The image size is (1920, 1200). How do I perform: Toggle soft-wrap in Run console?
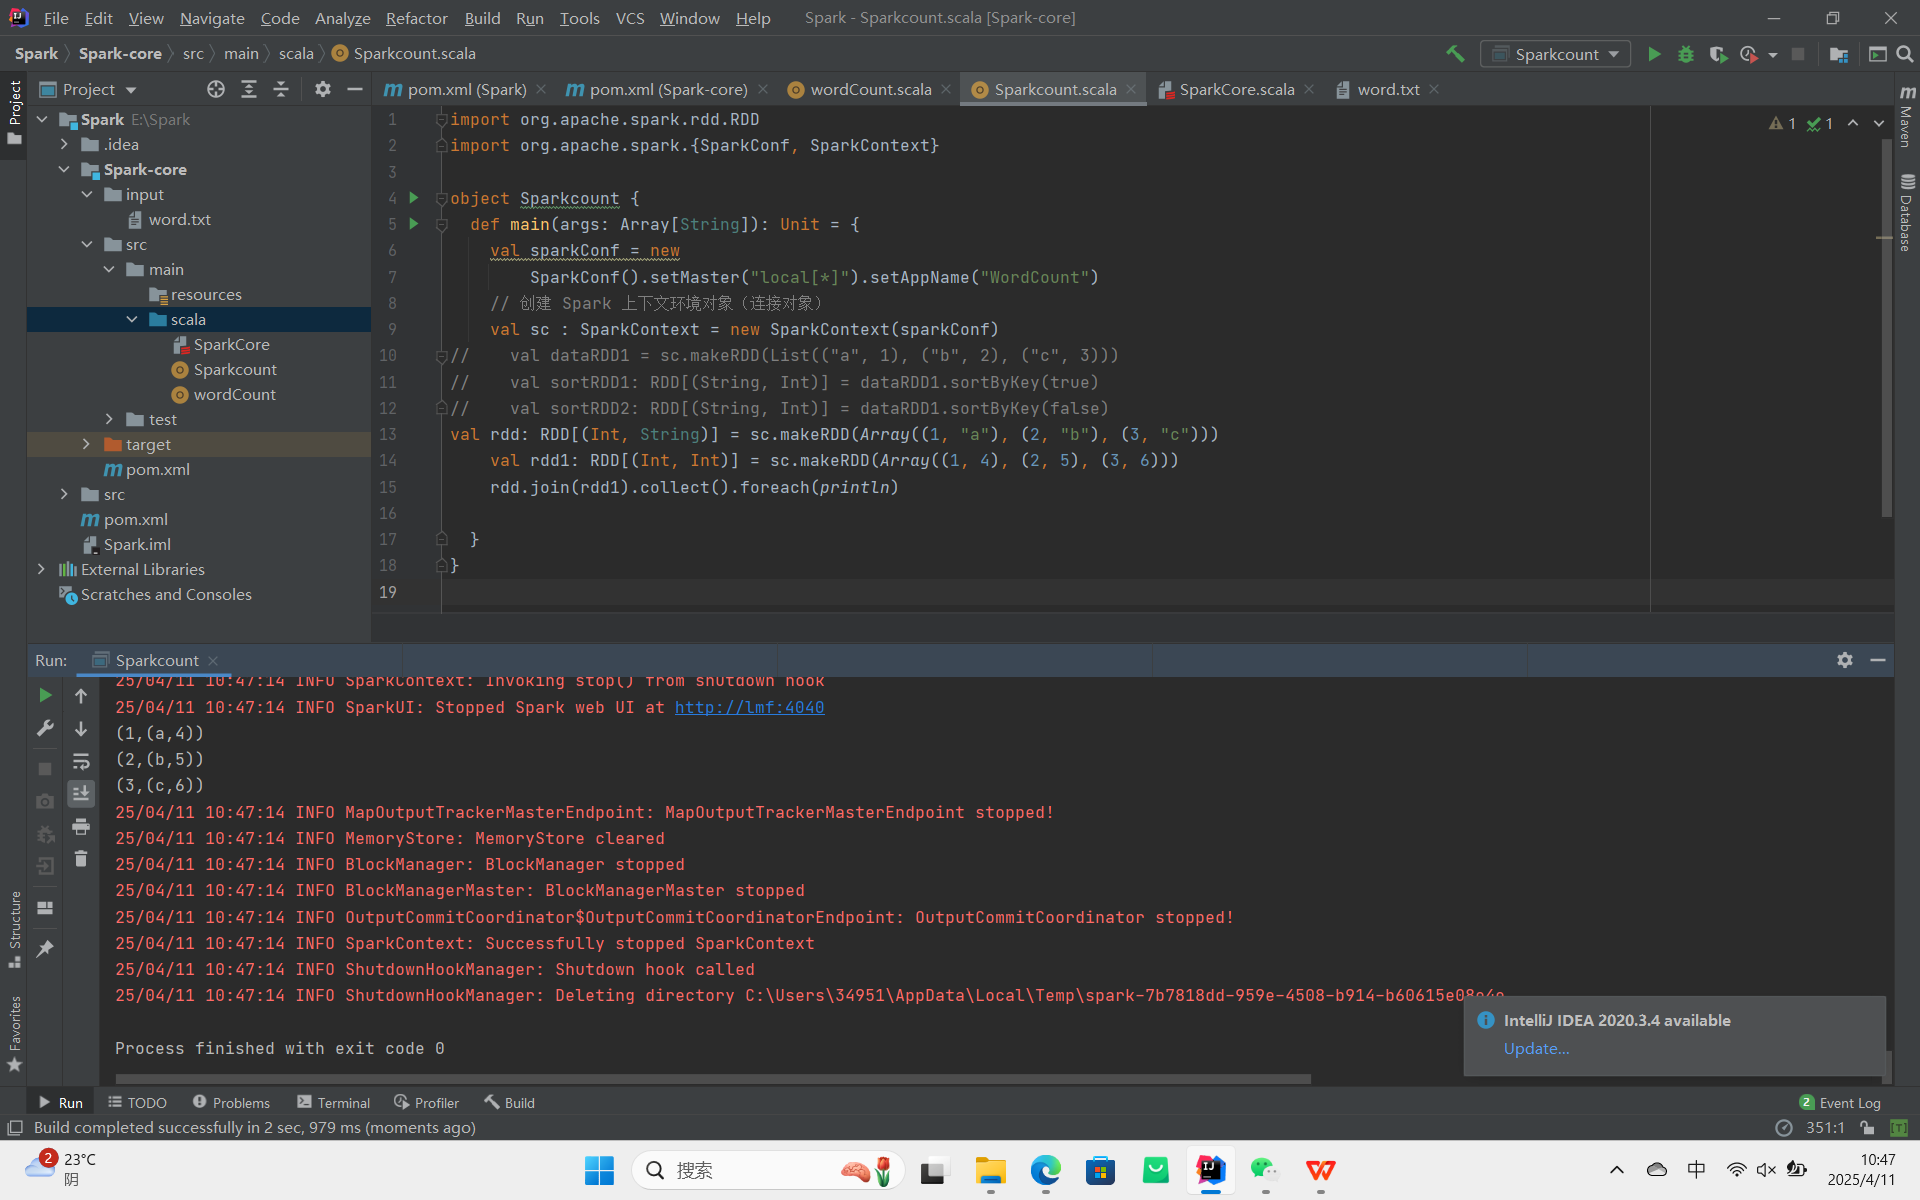[81, 761]
